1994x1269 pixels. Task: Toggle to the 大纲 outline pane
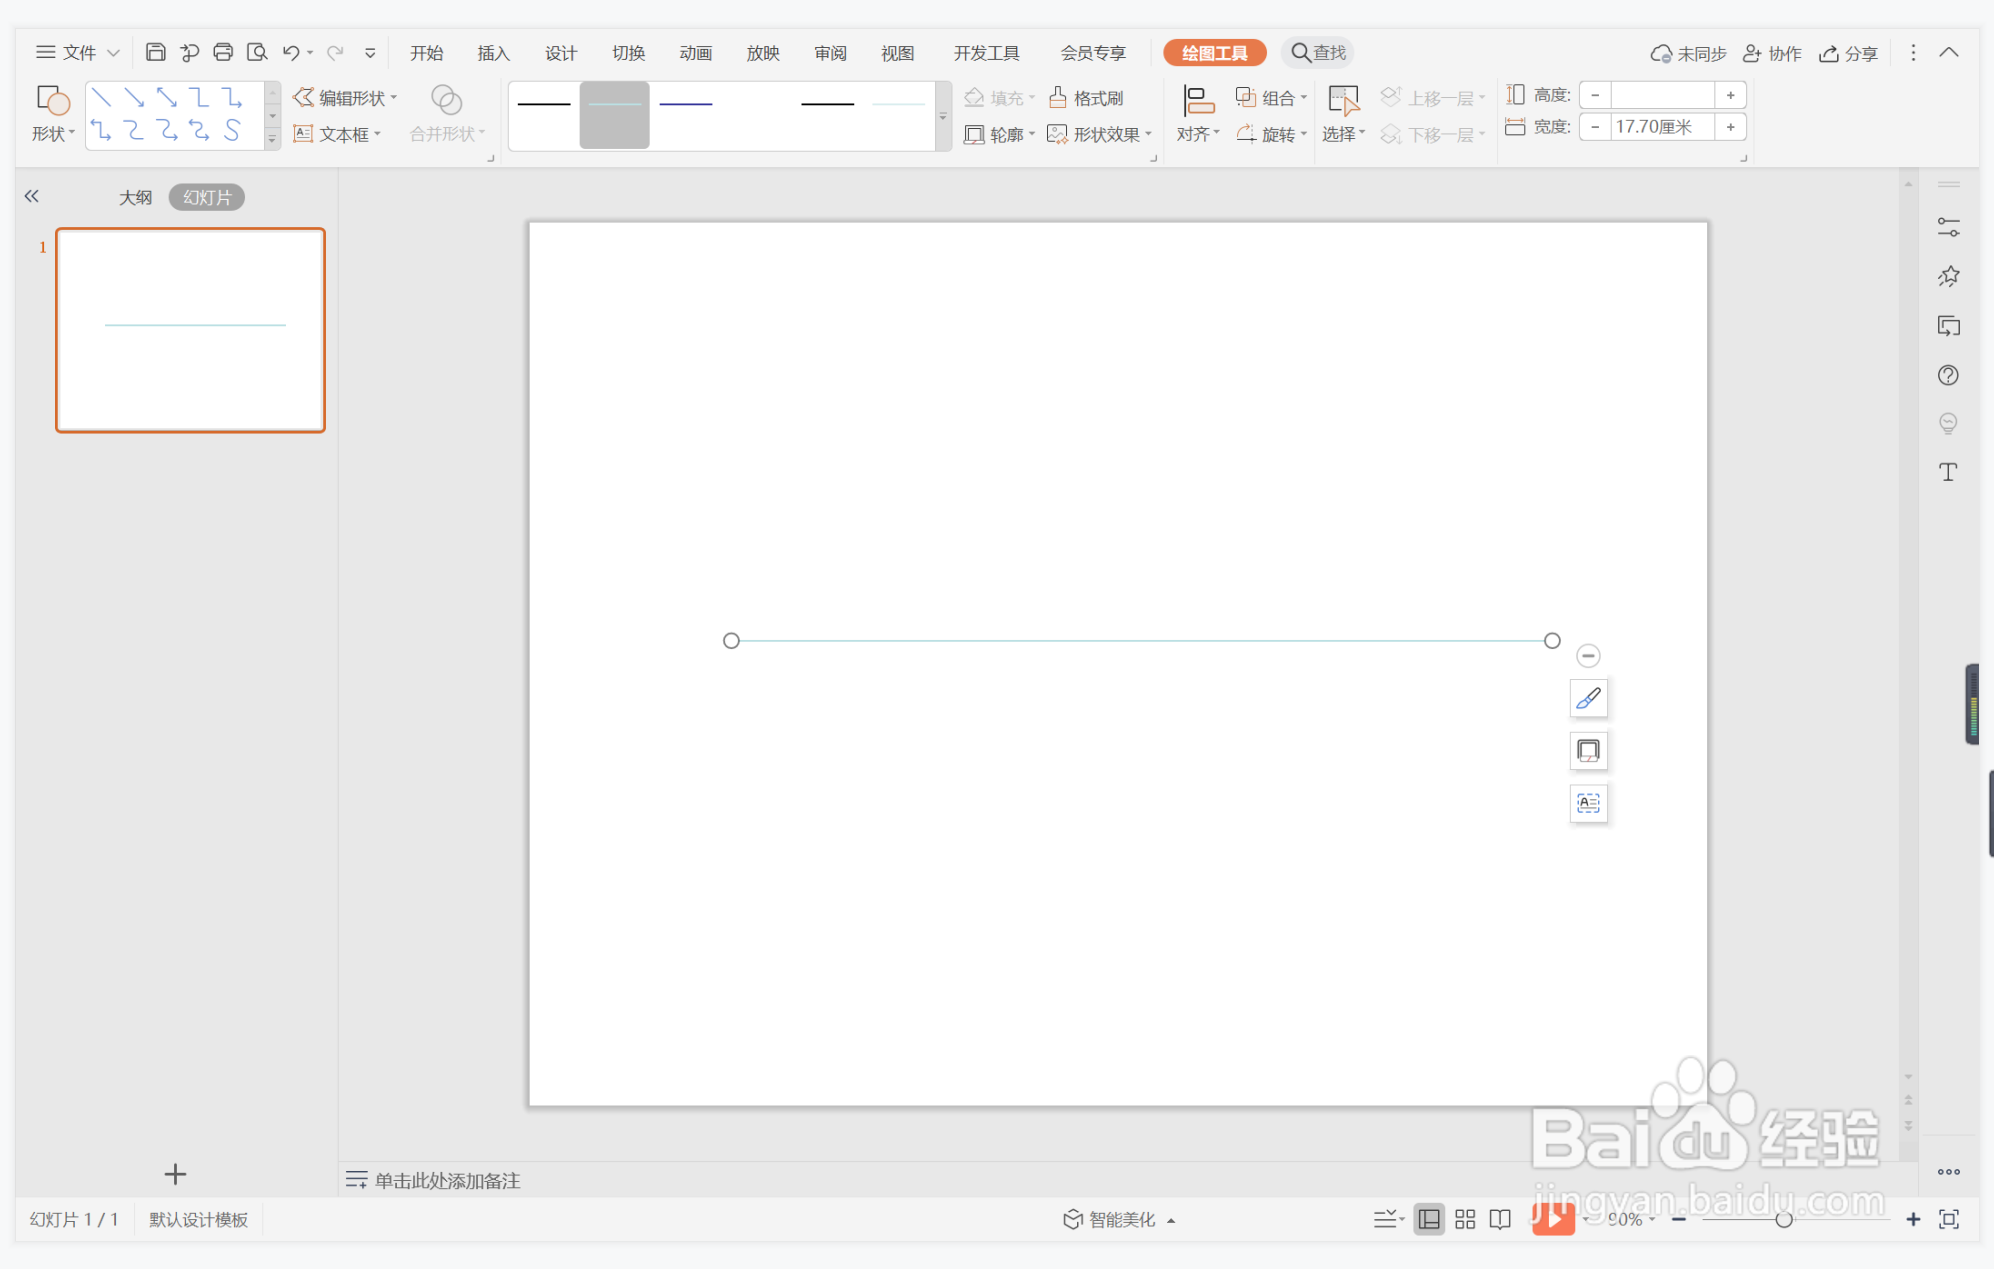(x=135, y=197)
